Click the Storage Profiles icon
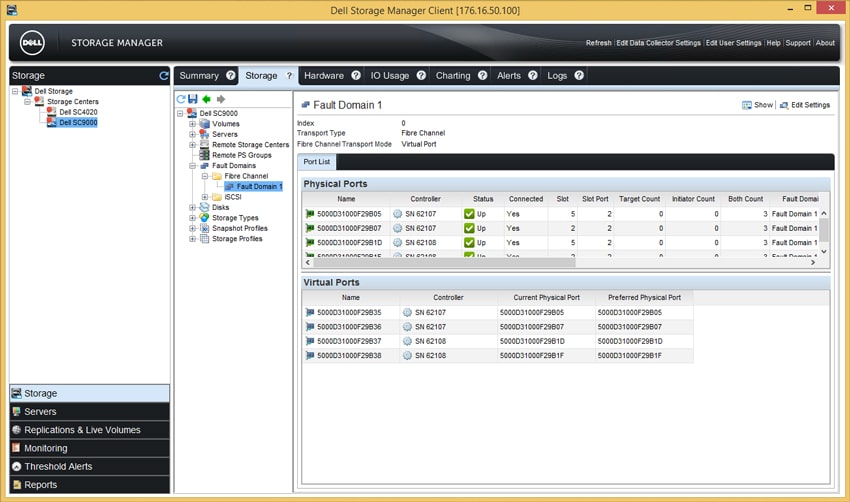Image resolution: width=850 pixels, height=502 pixels. click(204, 239)
